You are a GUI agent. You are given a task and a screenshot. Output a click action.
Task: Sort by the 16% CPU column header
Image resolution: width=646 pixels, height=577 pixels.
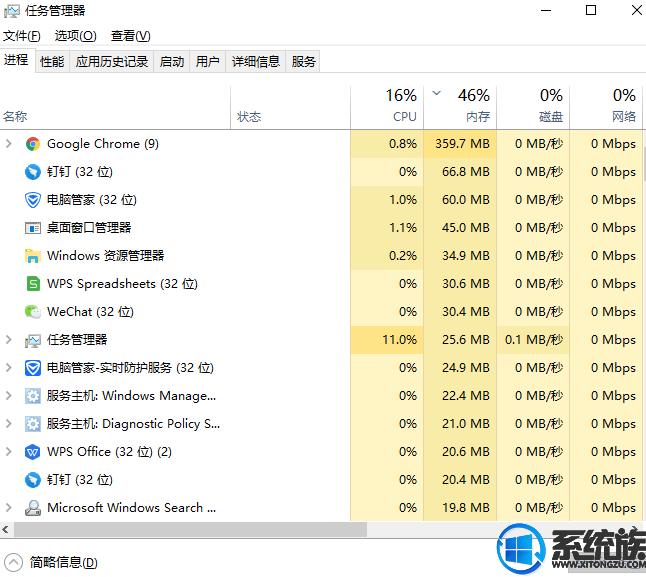[387, 108]
